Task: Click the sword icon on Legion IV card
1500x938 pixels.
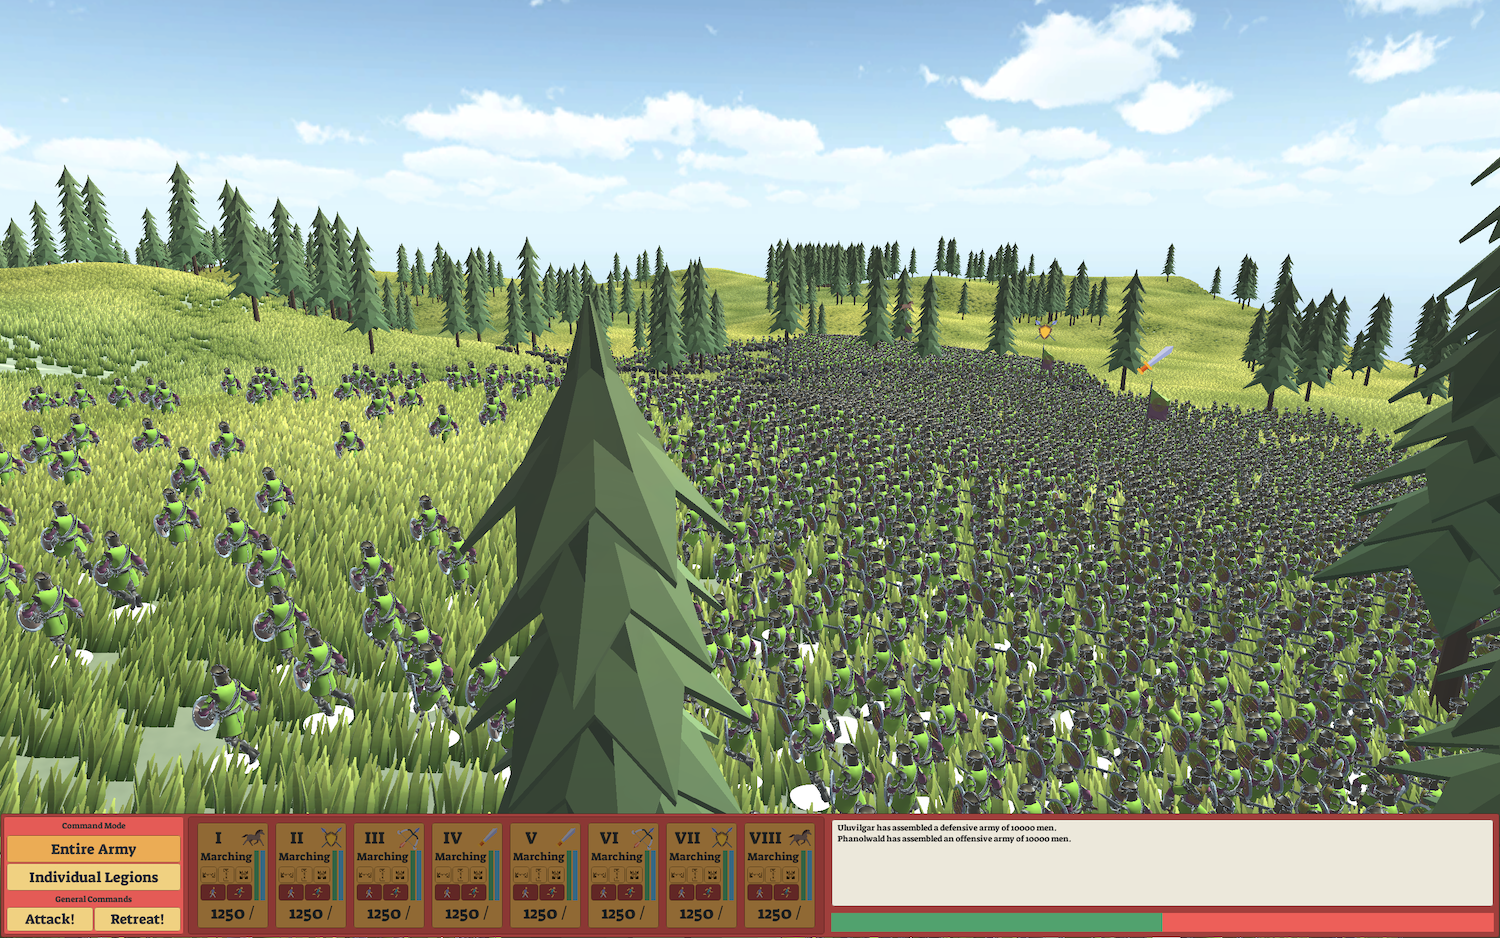Action: point(487,837)
